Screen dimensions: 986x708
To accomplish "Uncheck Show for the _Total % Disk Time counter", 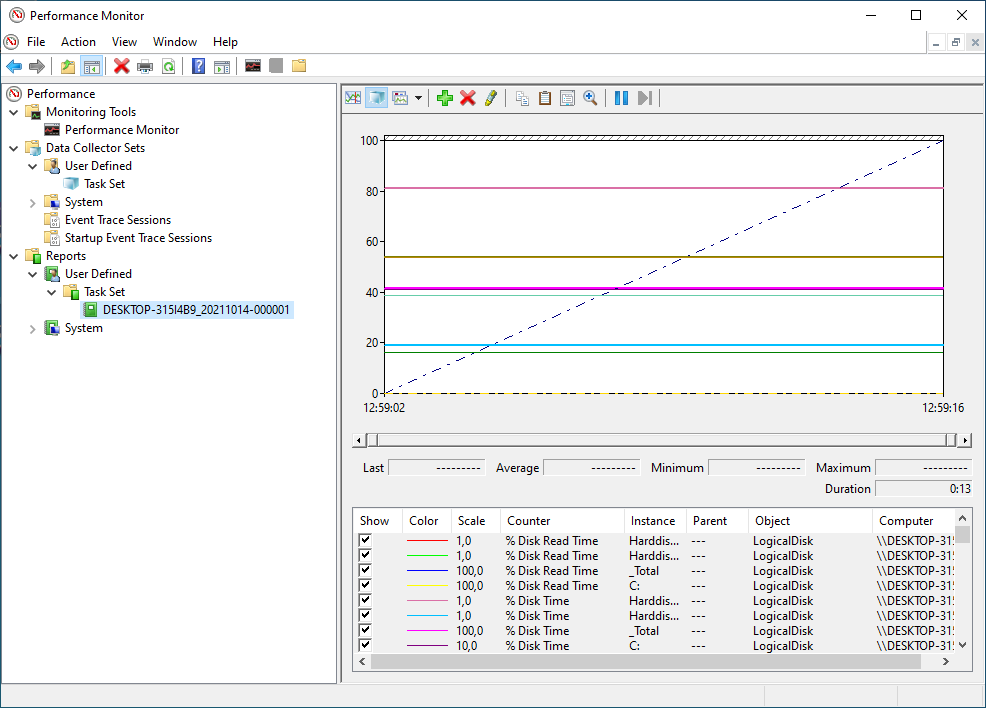I will [x=365, y=630].
